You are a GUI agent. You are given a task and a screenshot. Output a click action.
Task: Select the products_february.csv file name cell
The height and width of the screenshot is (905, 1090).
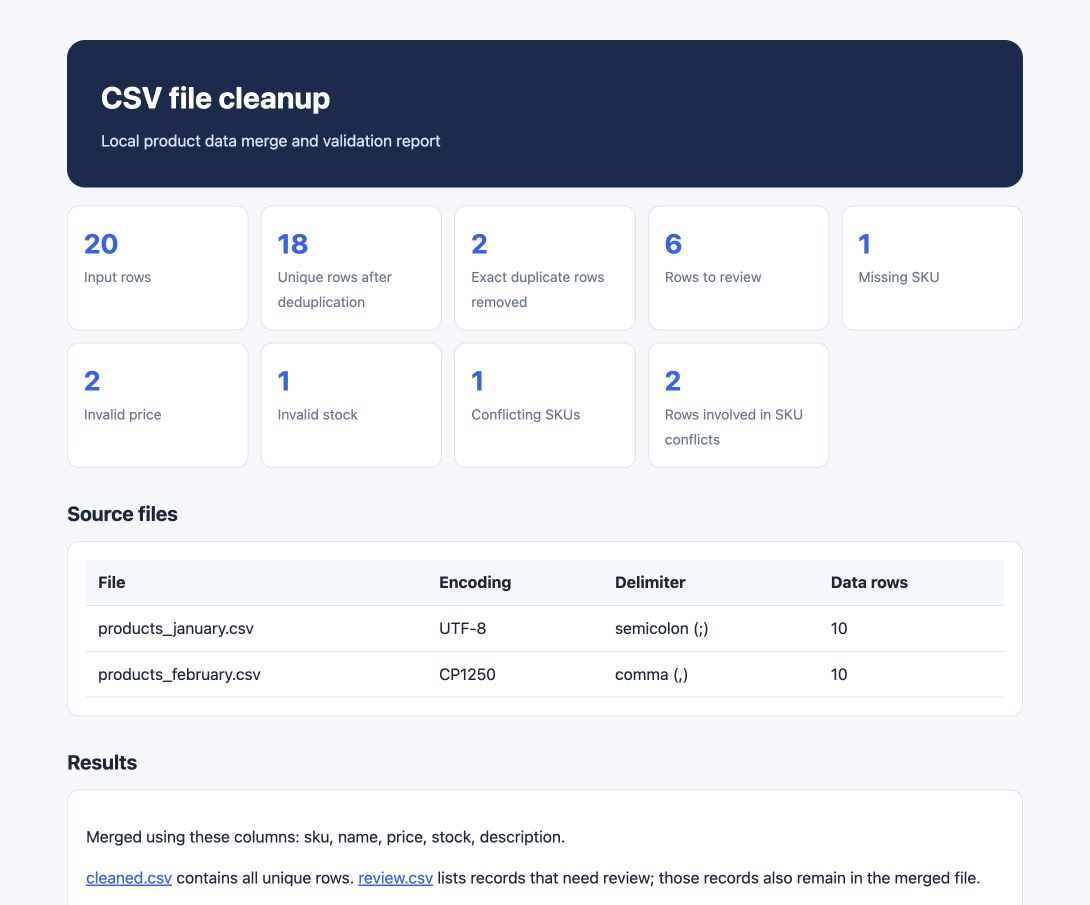coord(179,675)
